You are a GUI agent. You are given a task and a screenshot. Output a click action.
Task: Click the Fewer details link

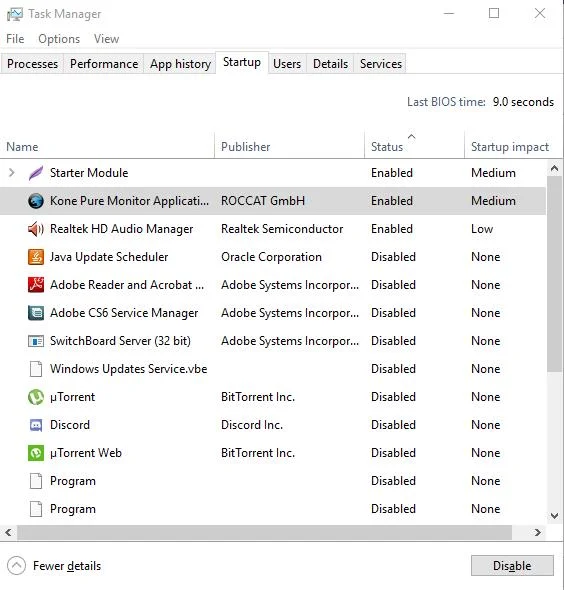coord(67,566)
